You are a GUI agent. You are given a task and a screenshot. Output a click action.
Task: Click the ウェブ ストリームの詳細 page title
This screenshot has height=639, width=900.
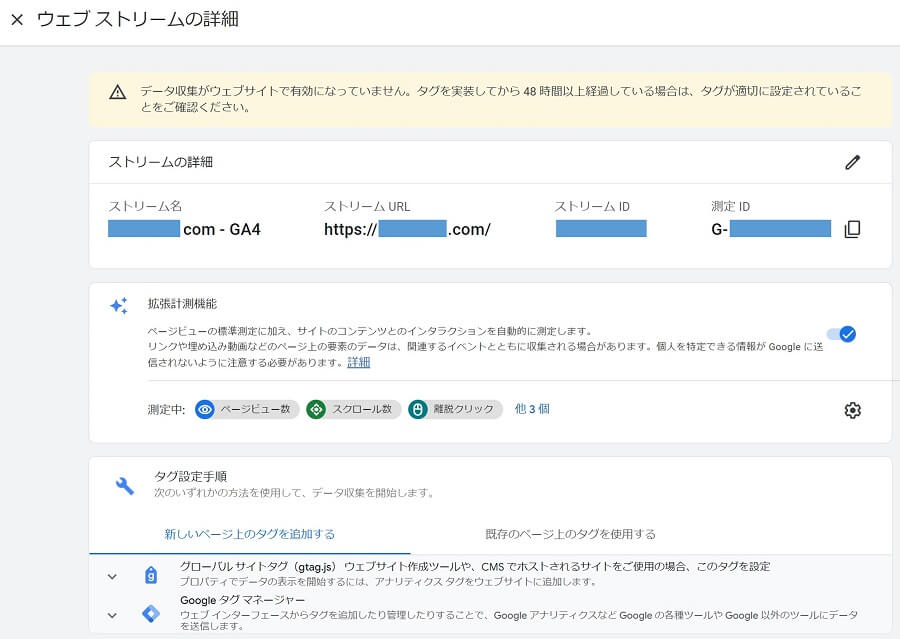click(x=138, y=19)
